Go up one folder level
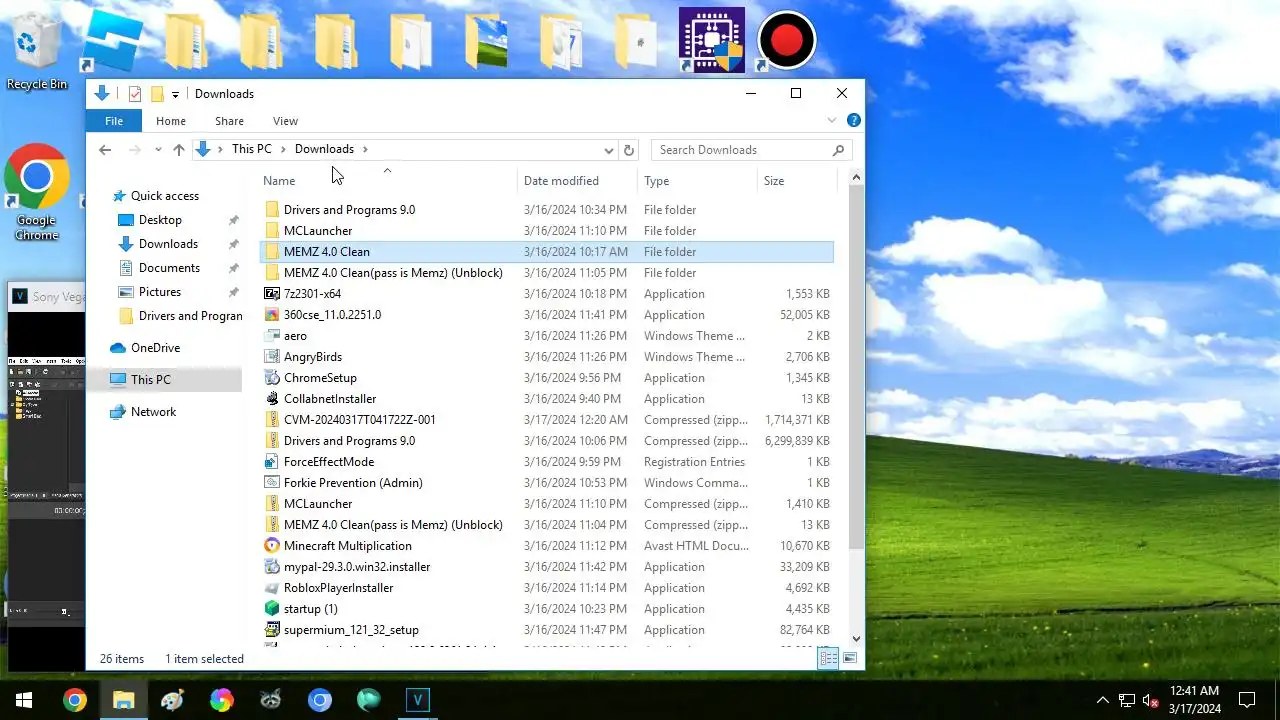 click(x=179, y=150)
